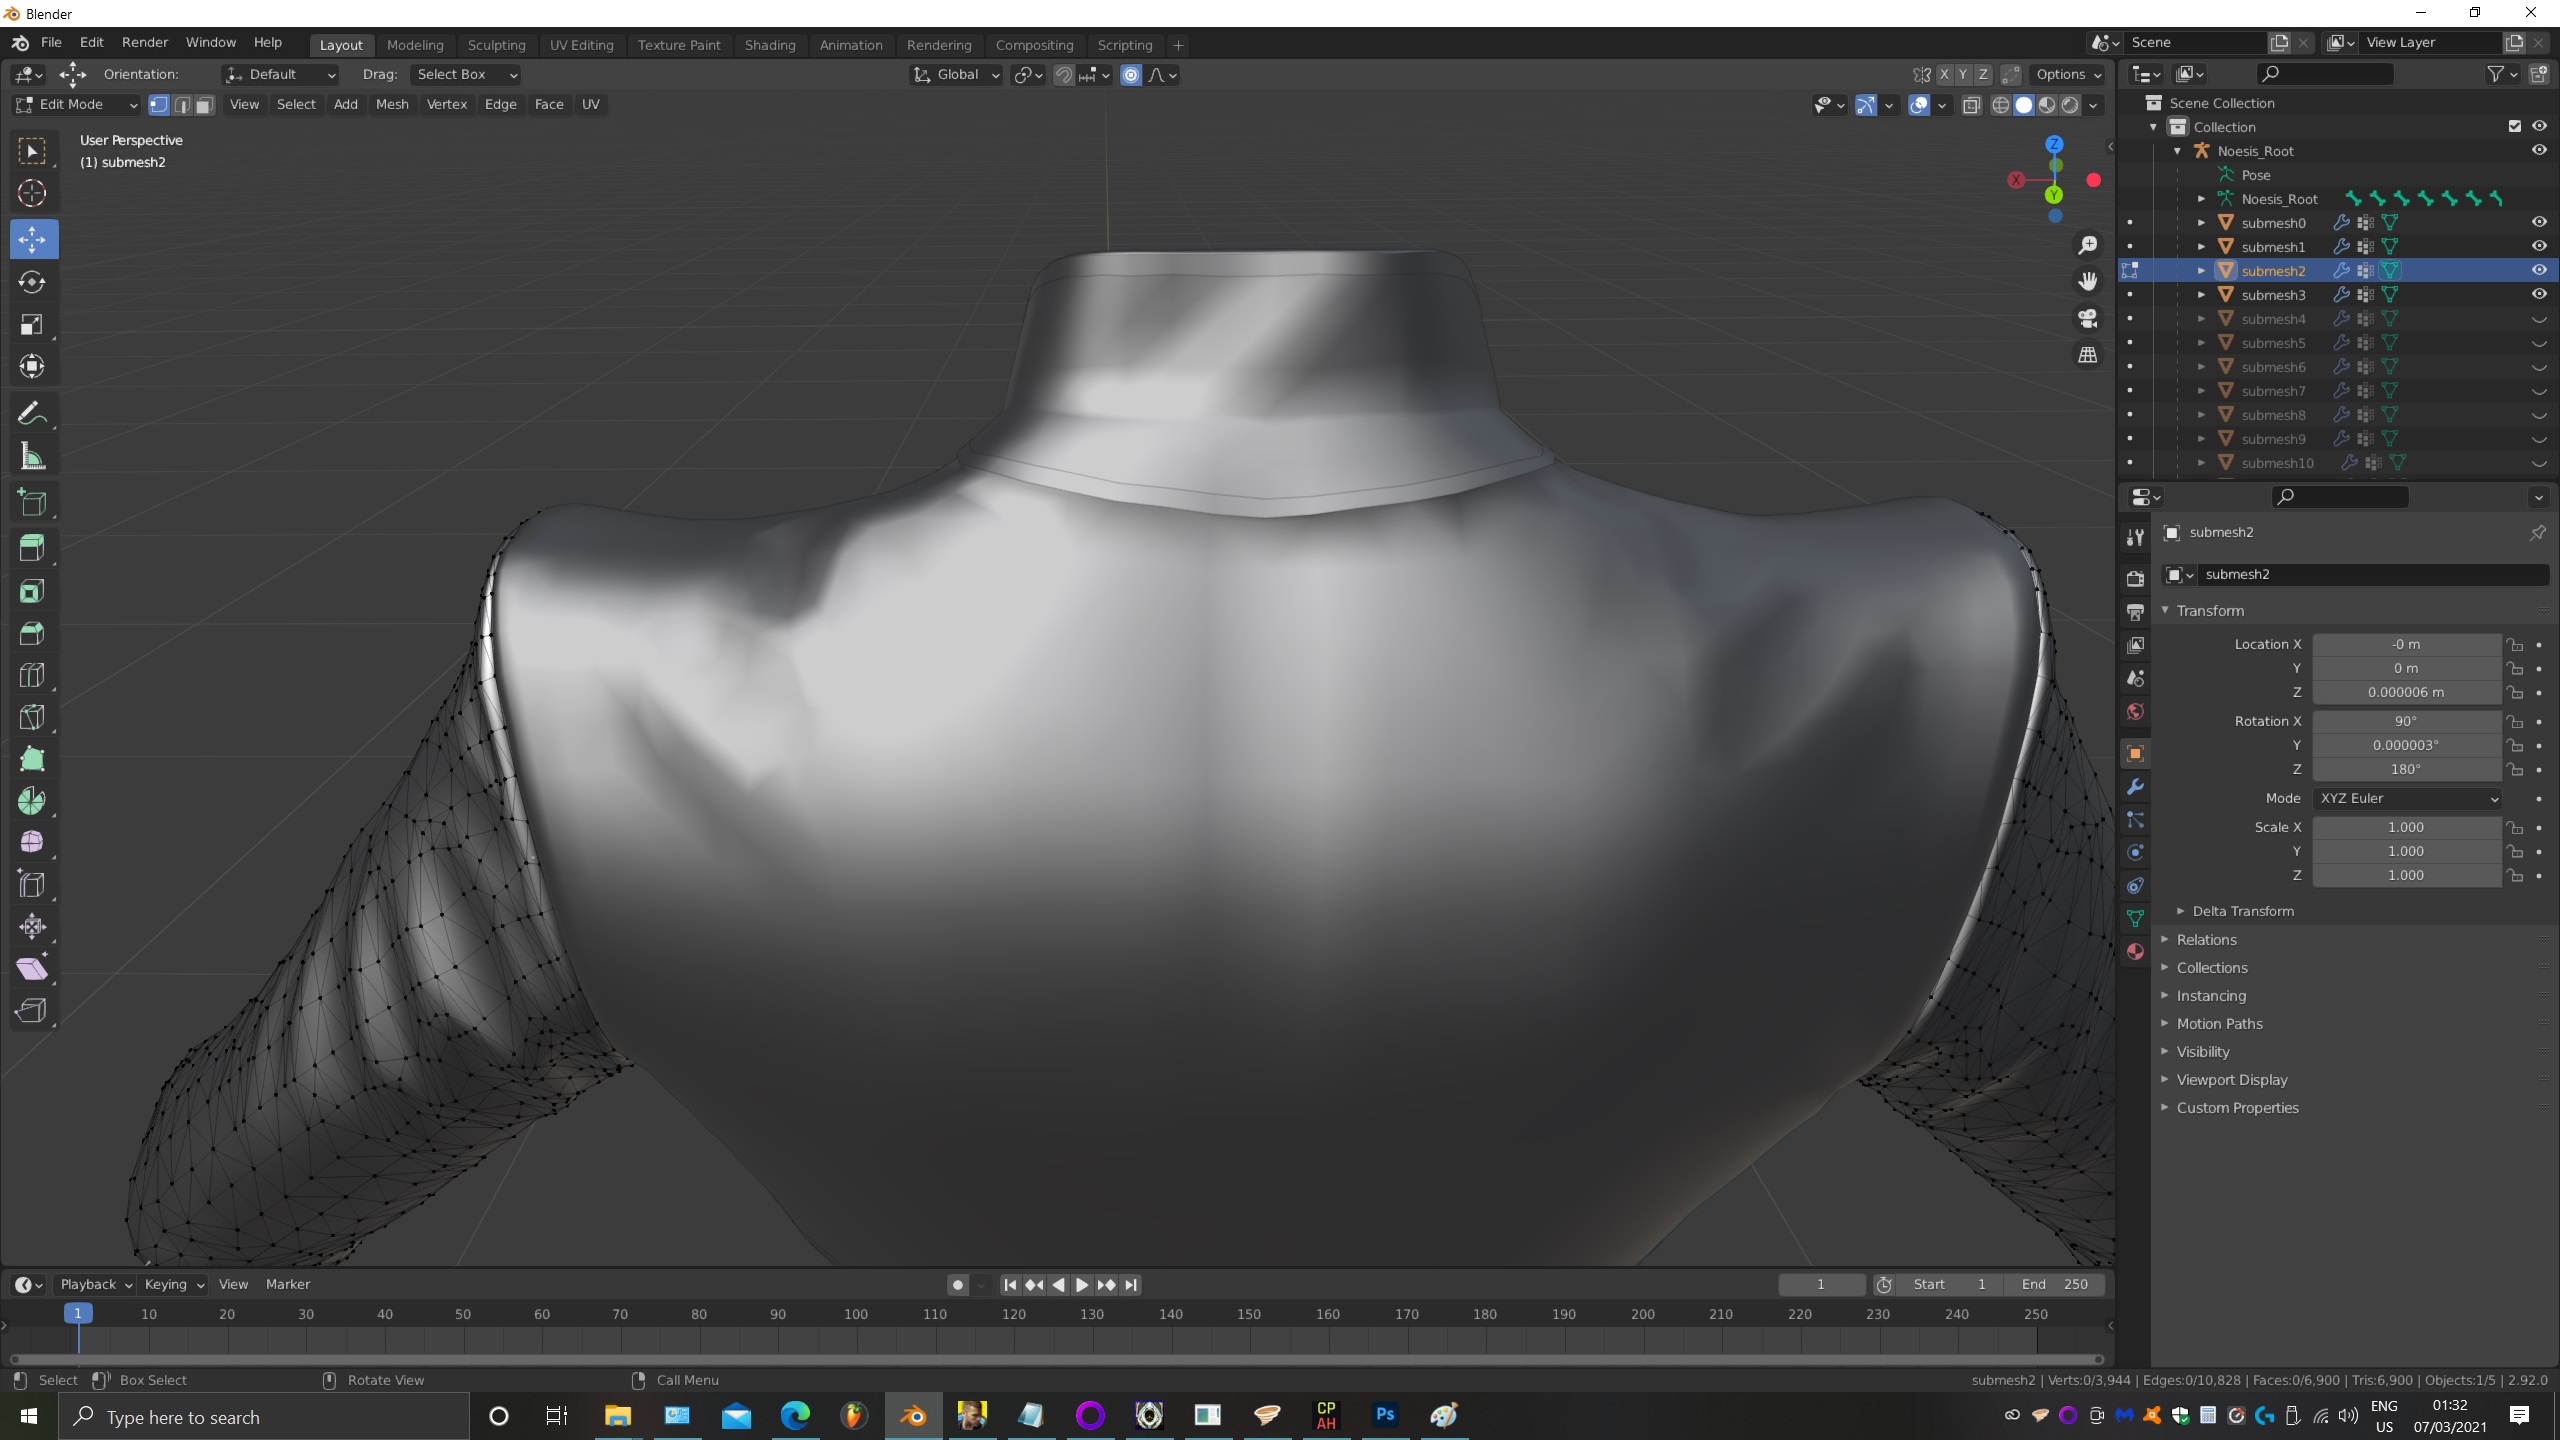The width and height of the screenshot is (2560, 1440).
Task: Select the Poly Build tool
Action: coord(32,759)
